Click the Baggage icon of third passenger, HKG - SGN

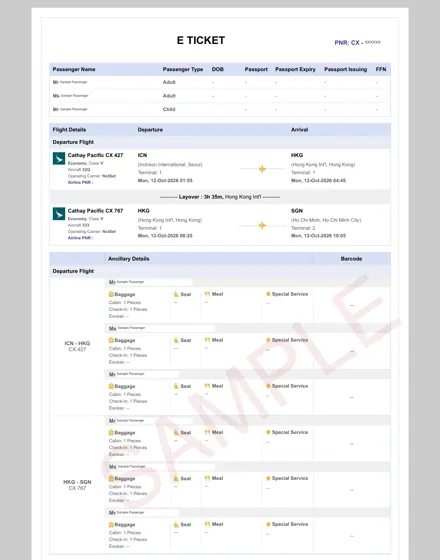click(111, 525)
